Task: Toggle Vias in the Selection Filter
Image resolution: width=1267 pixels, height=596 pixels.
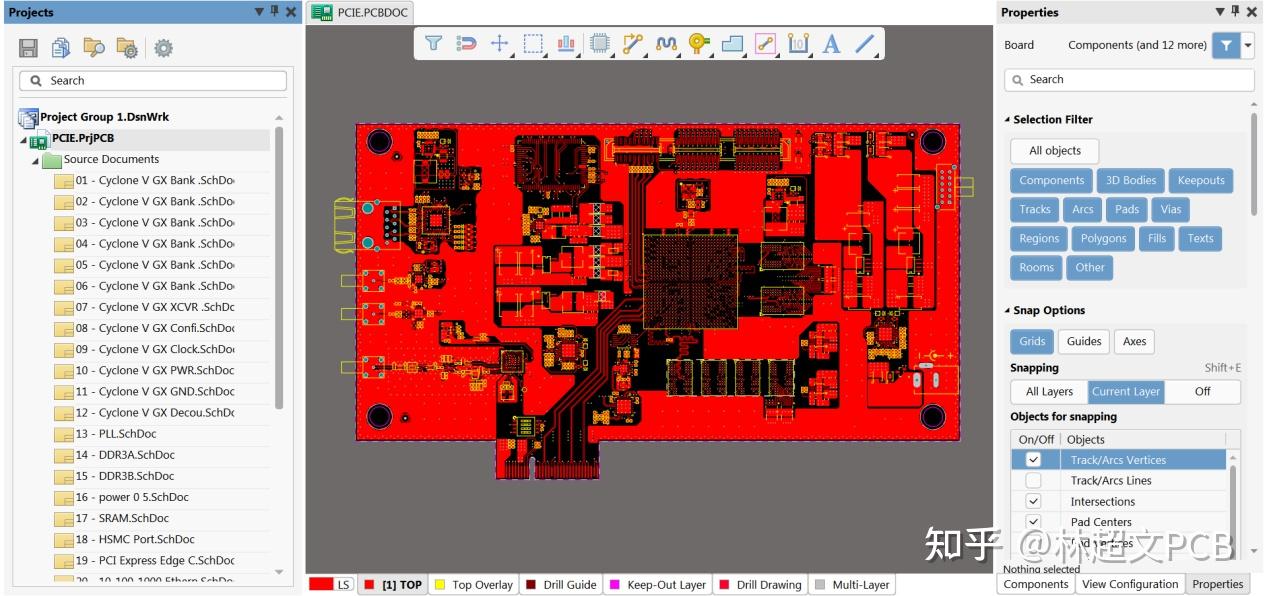Action: point(1170,209)
